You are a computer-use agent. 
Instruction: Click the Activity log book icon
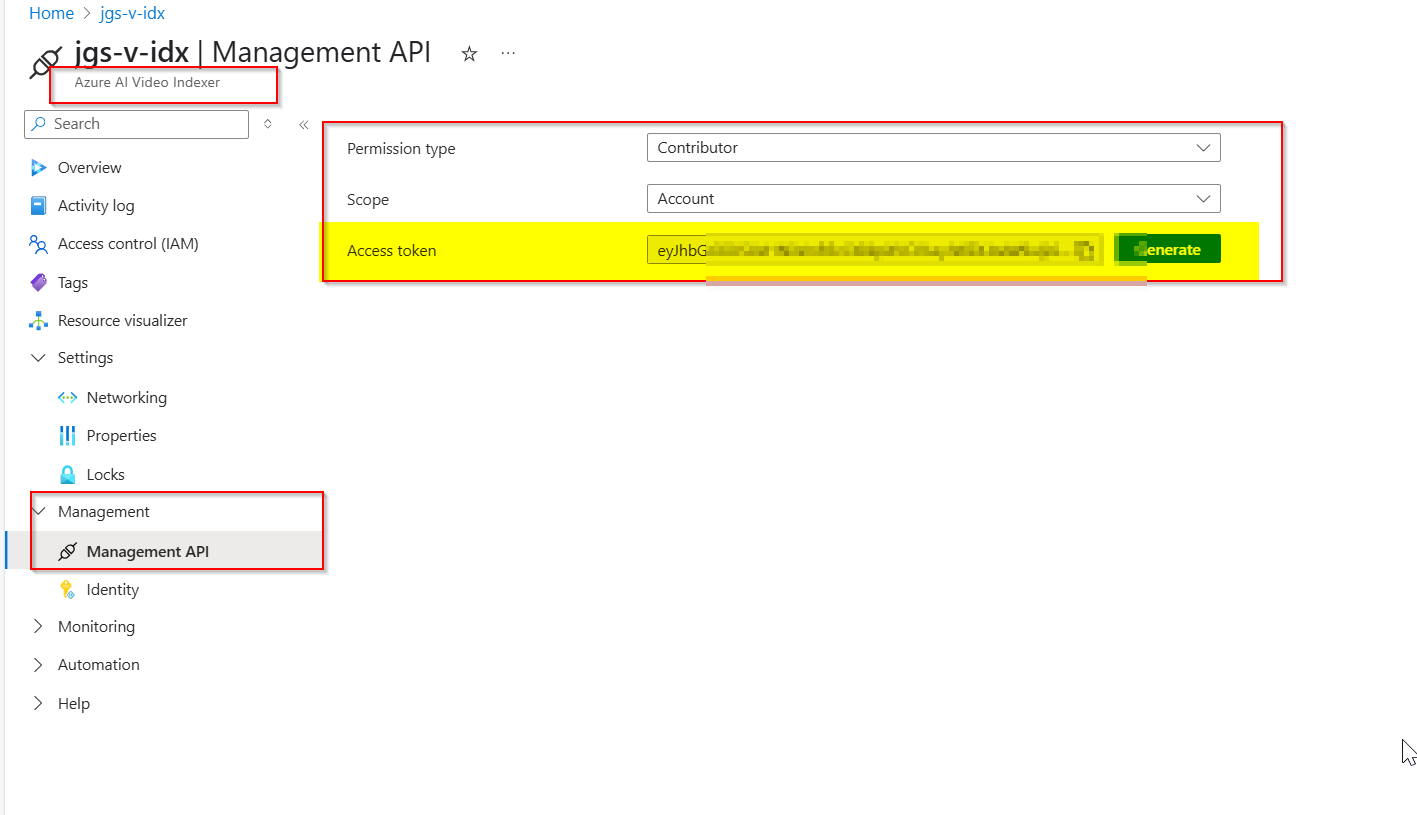pos(39,205)
